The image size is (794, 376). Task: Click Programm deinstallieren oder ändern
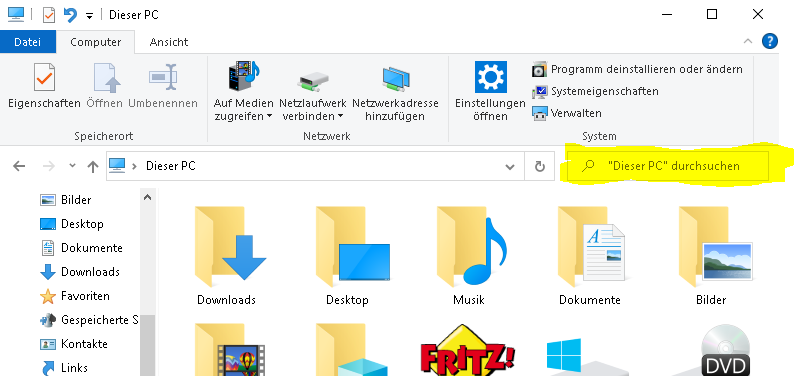click(x=637, y=69)
